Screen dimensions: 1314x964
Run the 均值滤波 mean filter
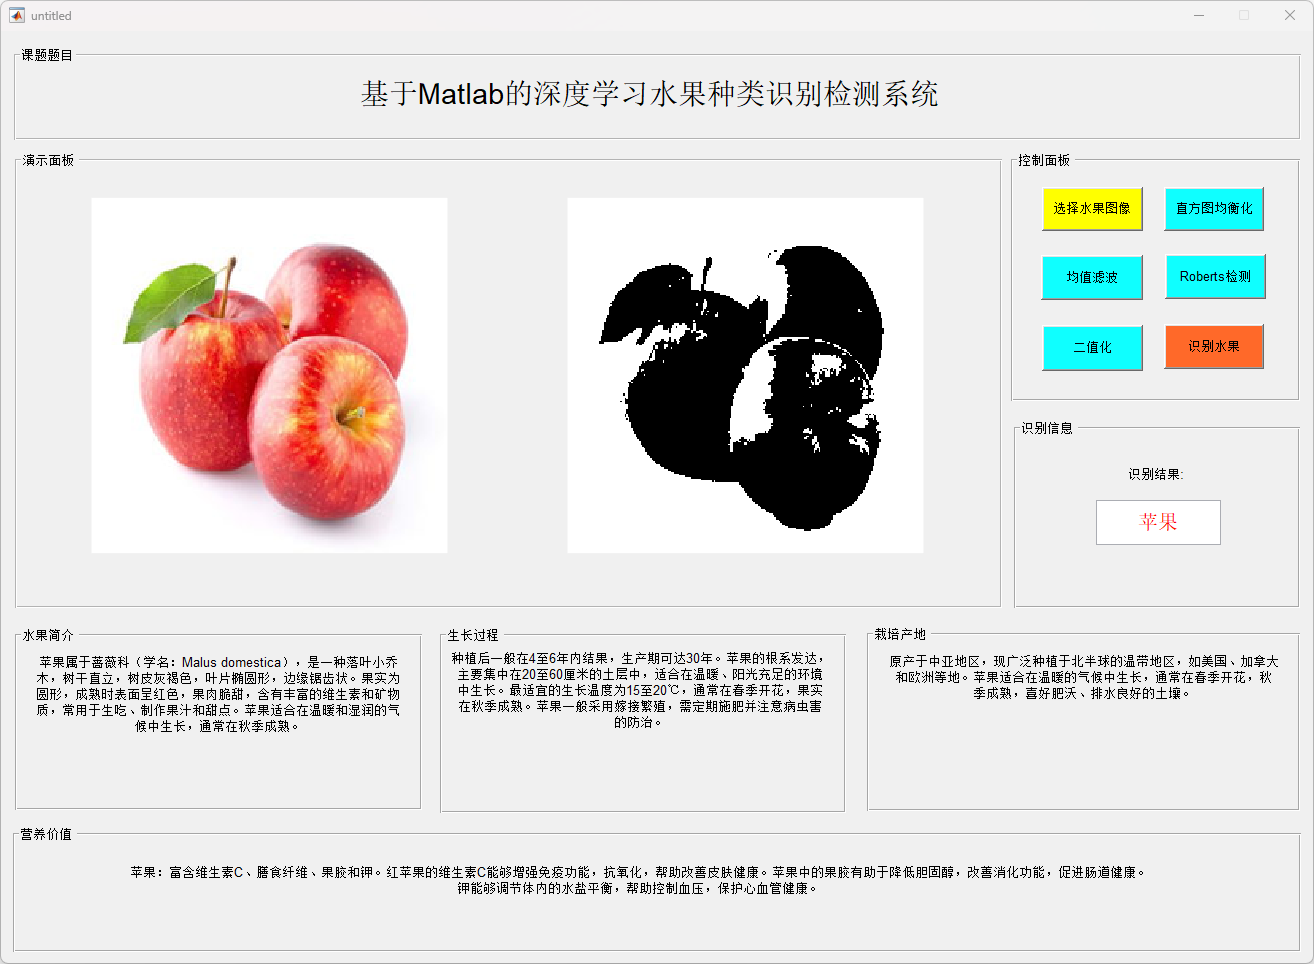(x=1092, y=277)
